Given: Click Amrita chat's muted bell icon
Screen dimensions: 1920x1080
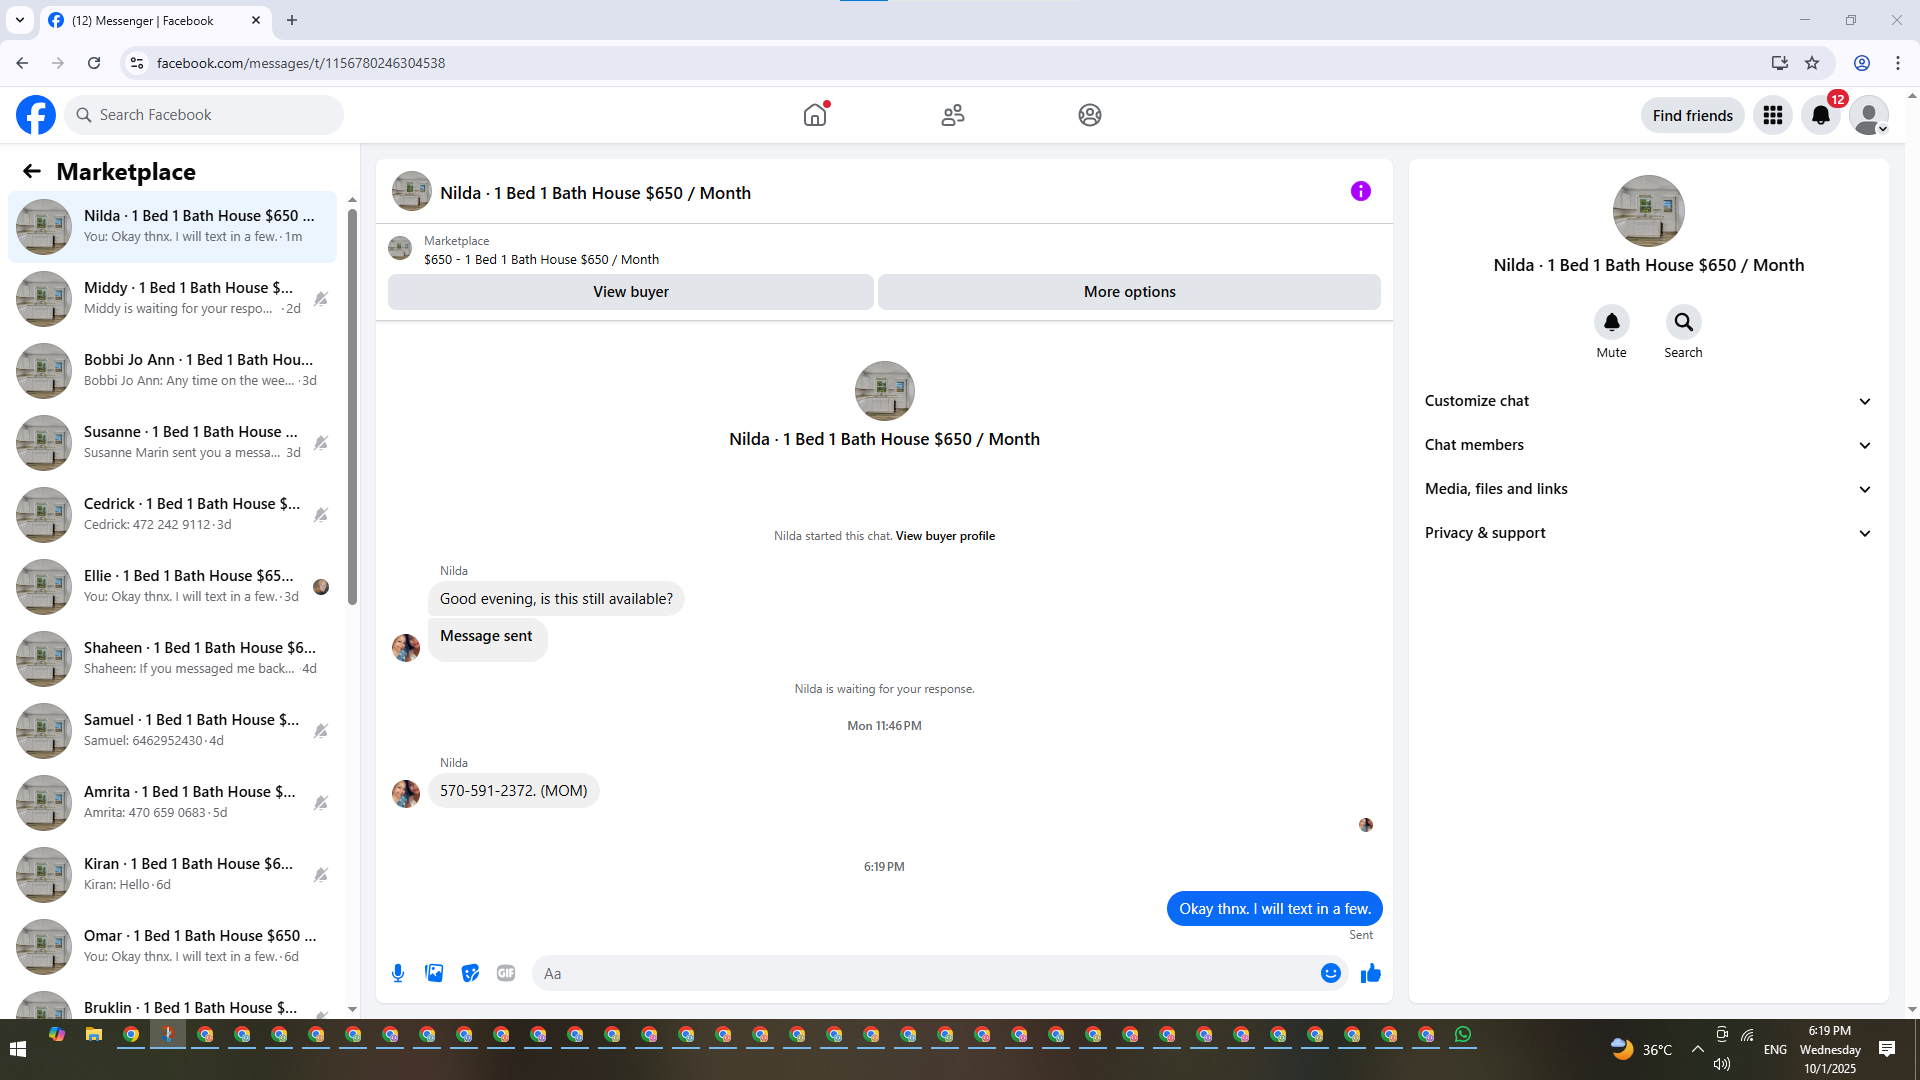Looking at the screenshot, I should (x=321, y=803).
